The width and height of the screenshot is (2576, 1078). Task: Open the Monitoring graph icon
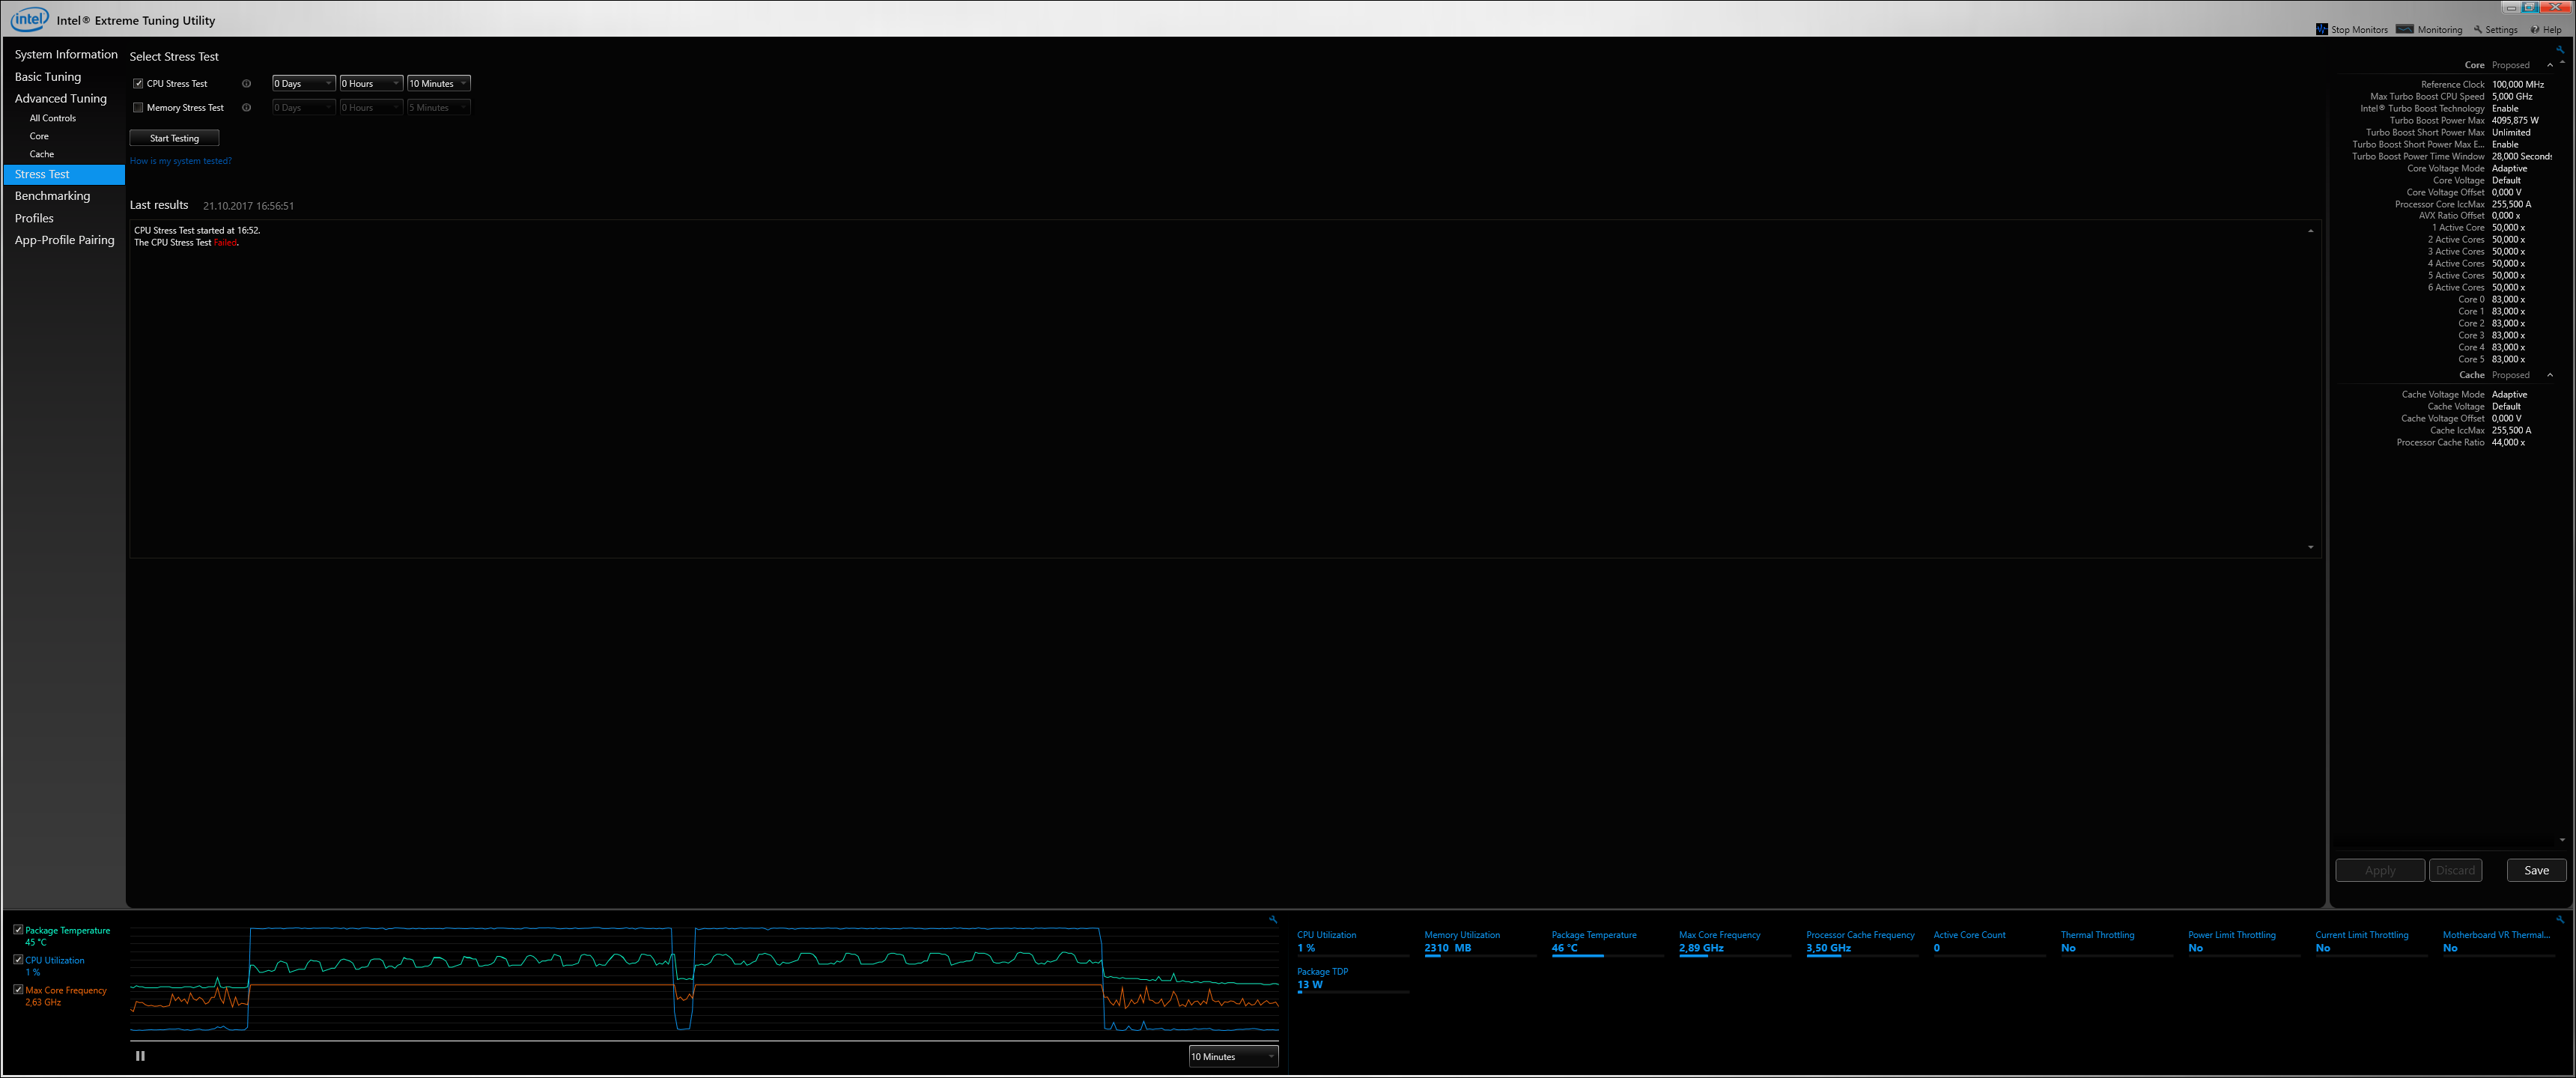coord(2405,29)
